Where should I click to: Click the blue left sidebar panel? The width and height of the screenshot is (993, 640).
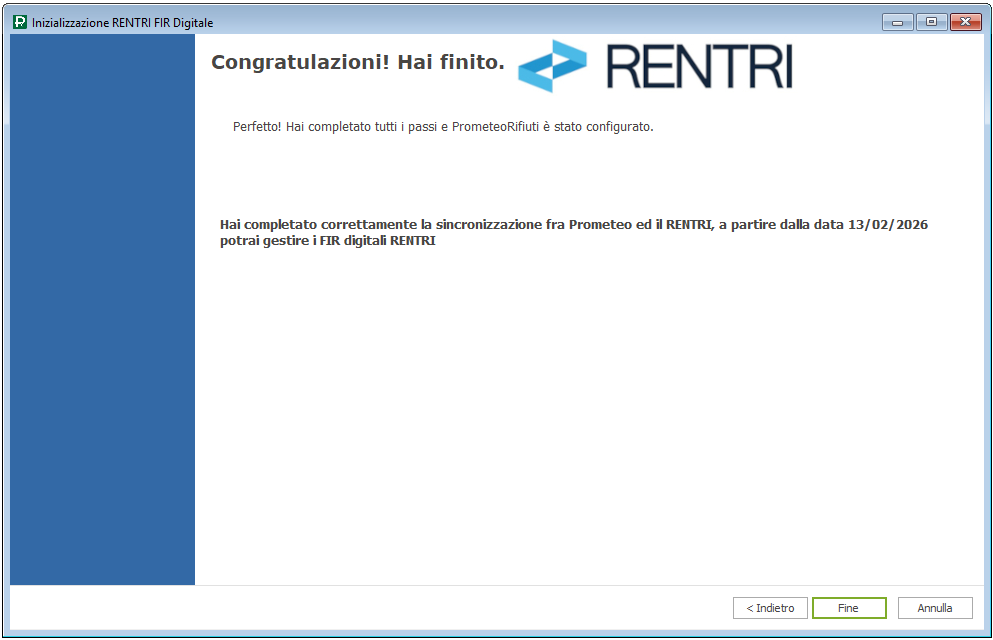click(102, 310)
